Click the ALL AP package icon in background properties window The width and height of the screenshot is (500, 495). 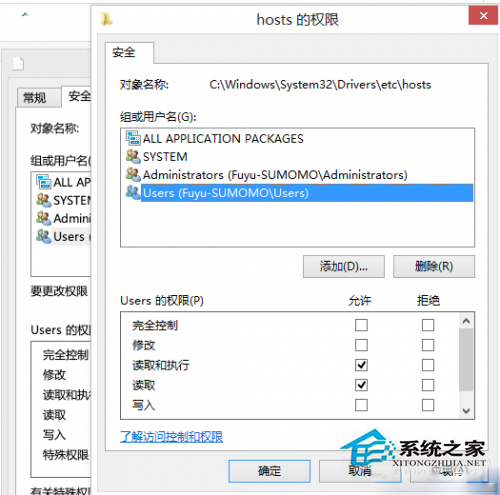pos(44,182)
